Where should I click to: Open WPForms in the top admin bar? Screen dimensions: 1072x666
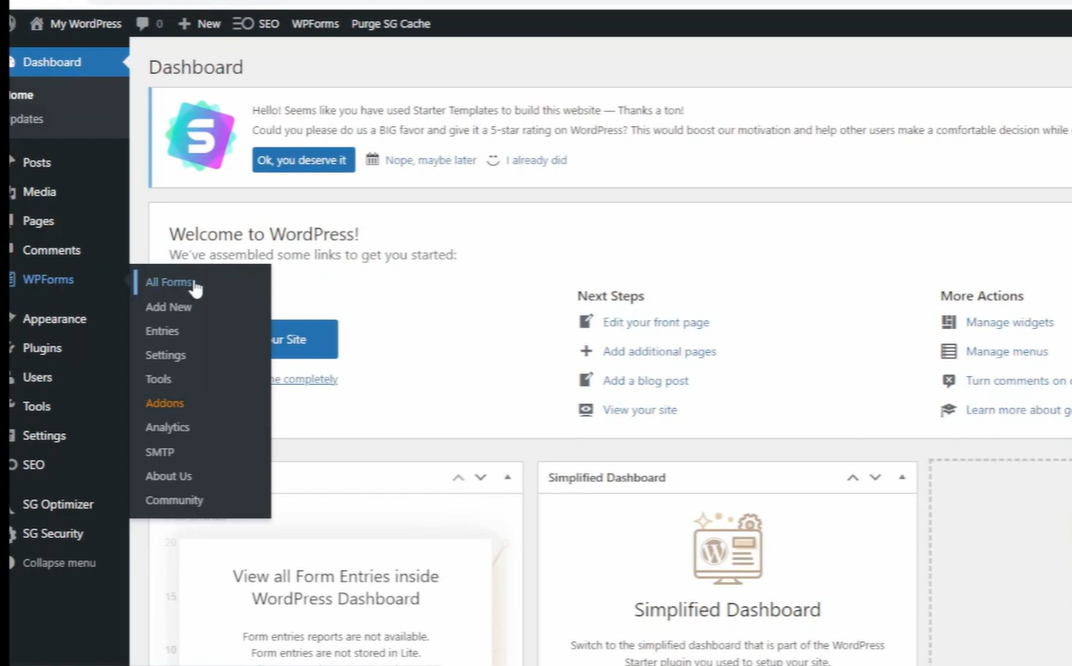tap(315, 24)
